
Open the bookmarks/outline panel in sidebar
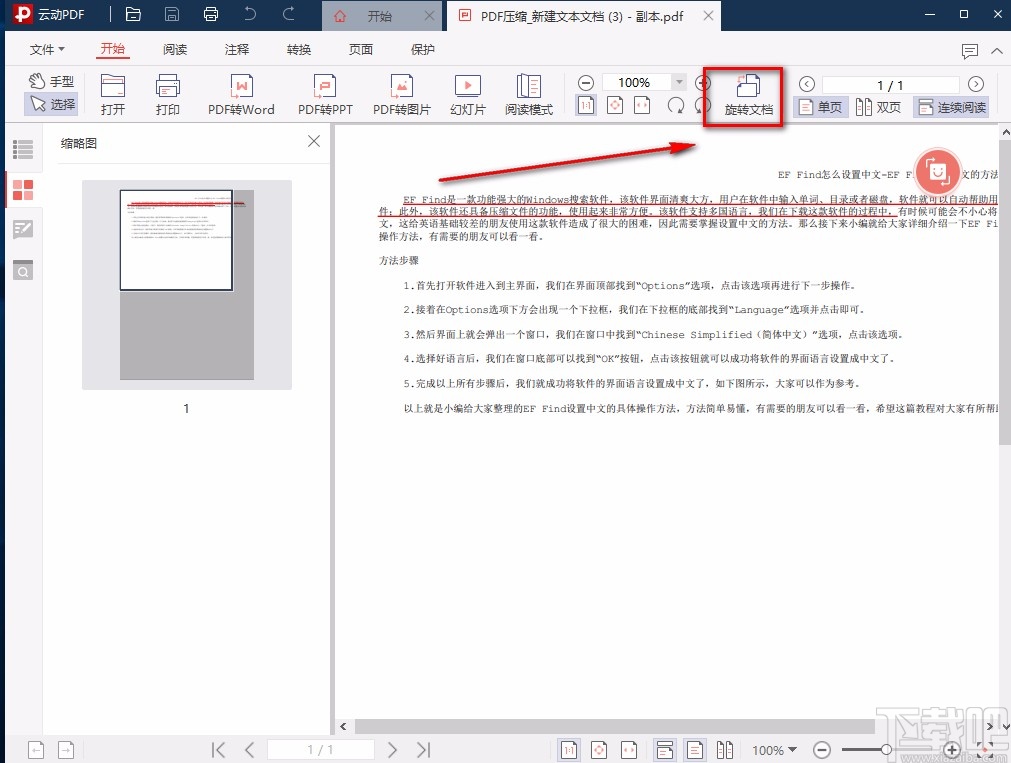23,148
